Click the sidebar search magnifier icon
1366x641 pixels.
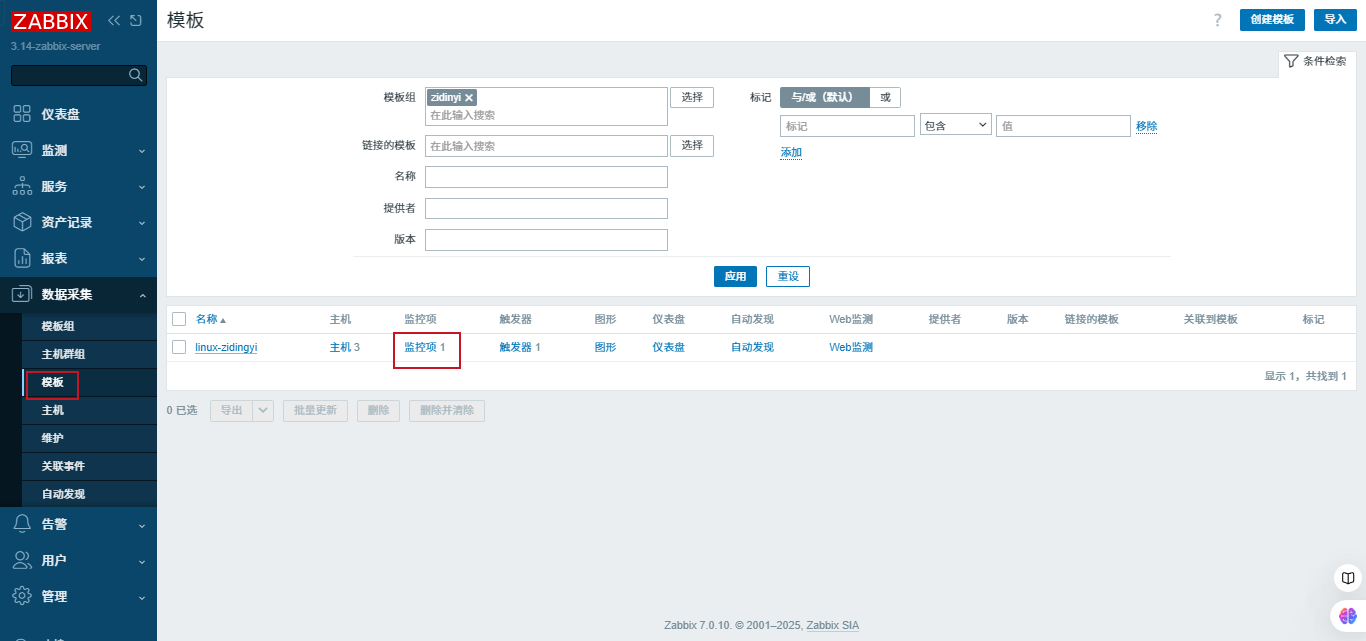[136, 75]
